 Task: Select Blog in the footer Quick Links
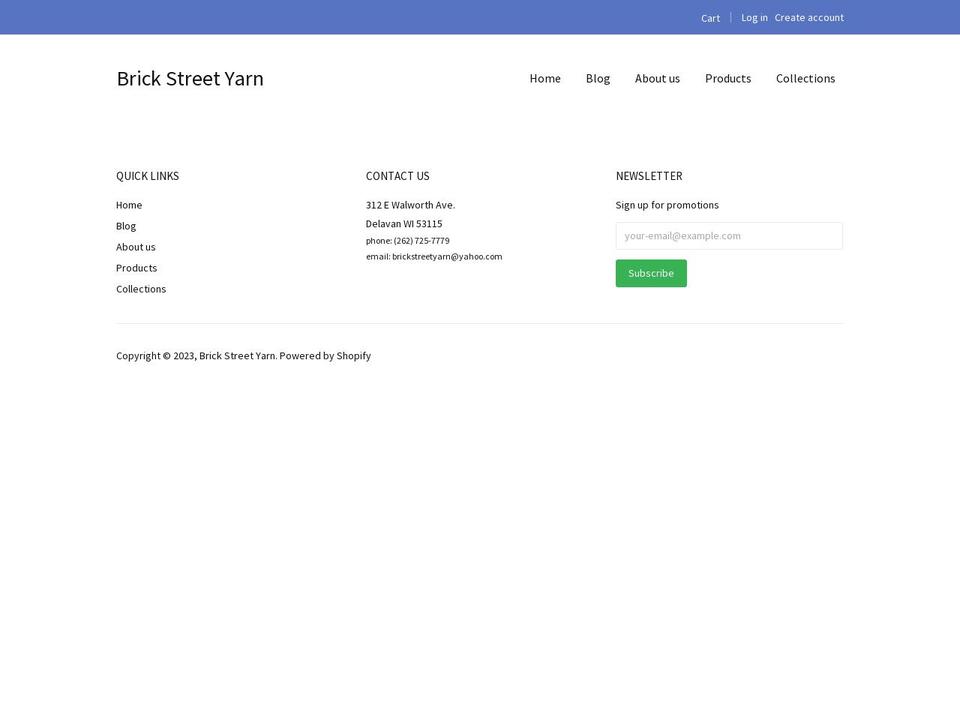125,225
